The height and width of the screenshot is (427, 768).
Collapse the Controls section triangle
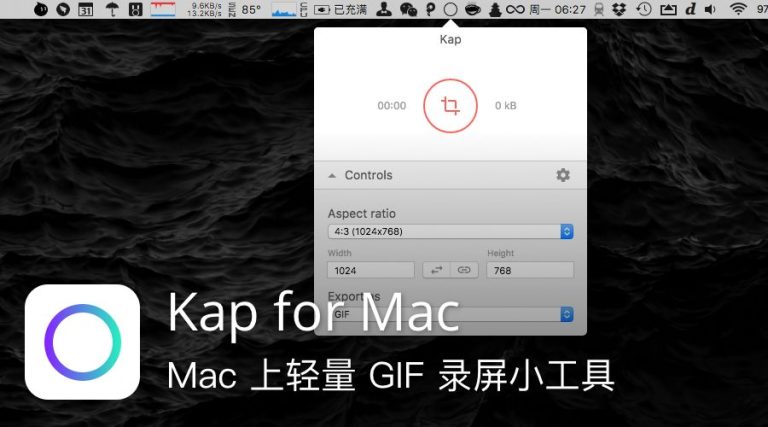pyautogui.click(x=332, y=175)
